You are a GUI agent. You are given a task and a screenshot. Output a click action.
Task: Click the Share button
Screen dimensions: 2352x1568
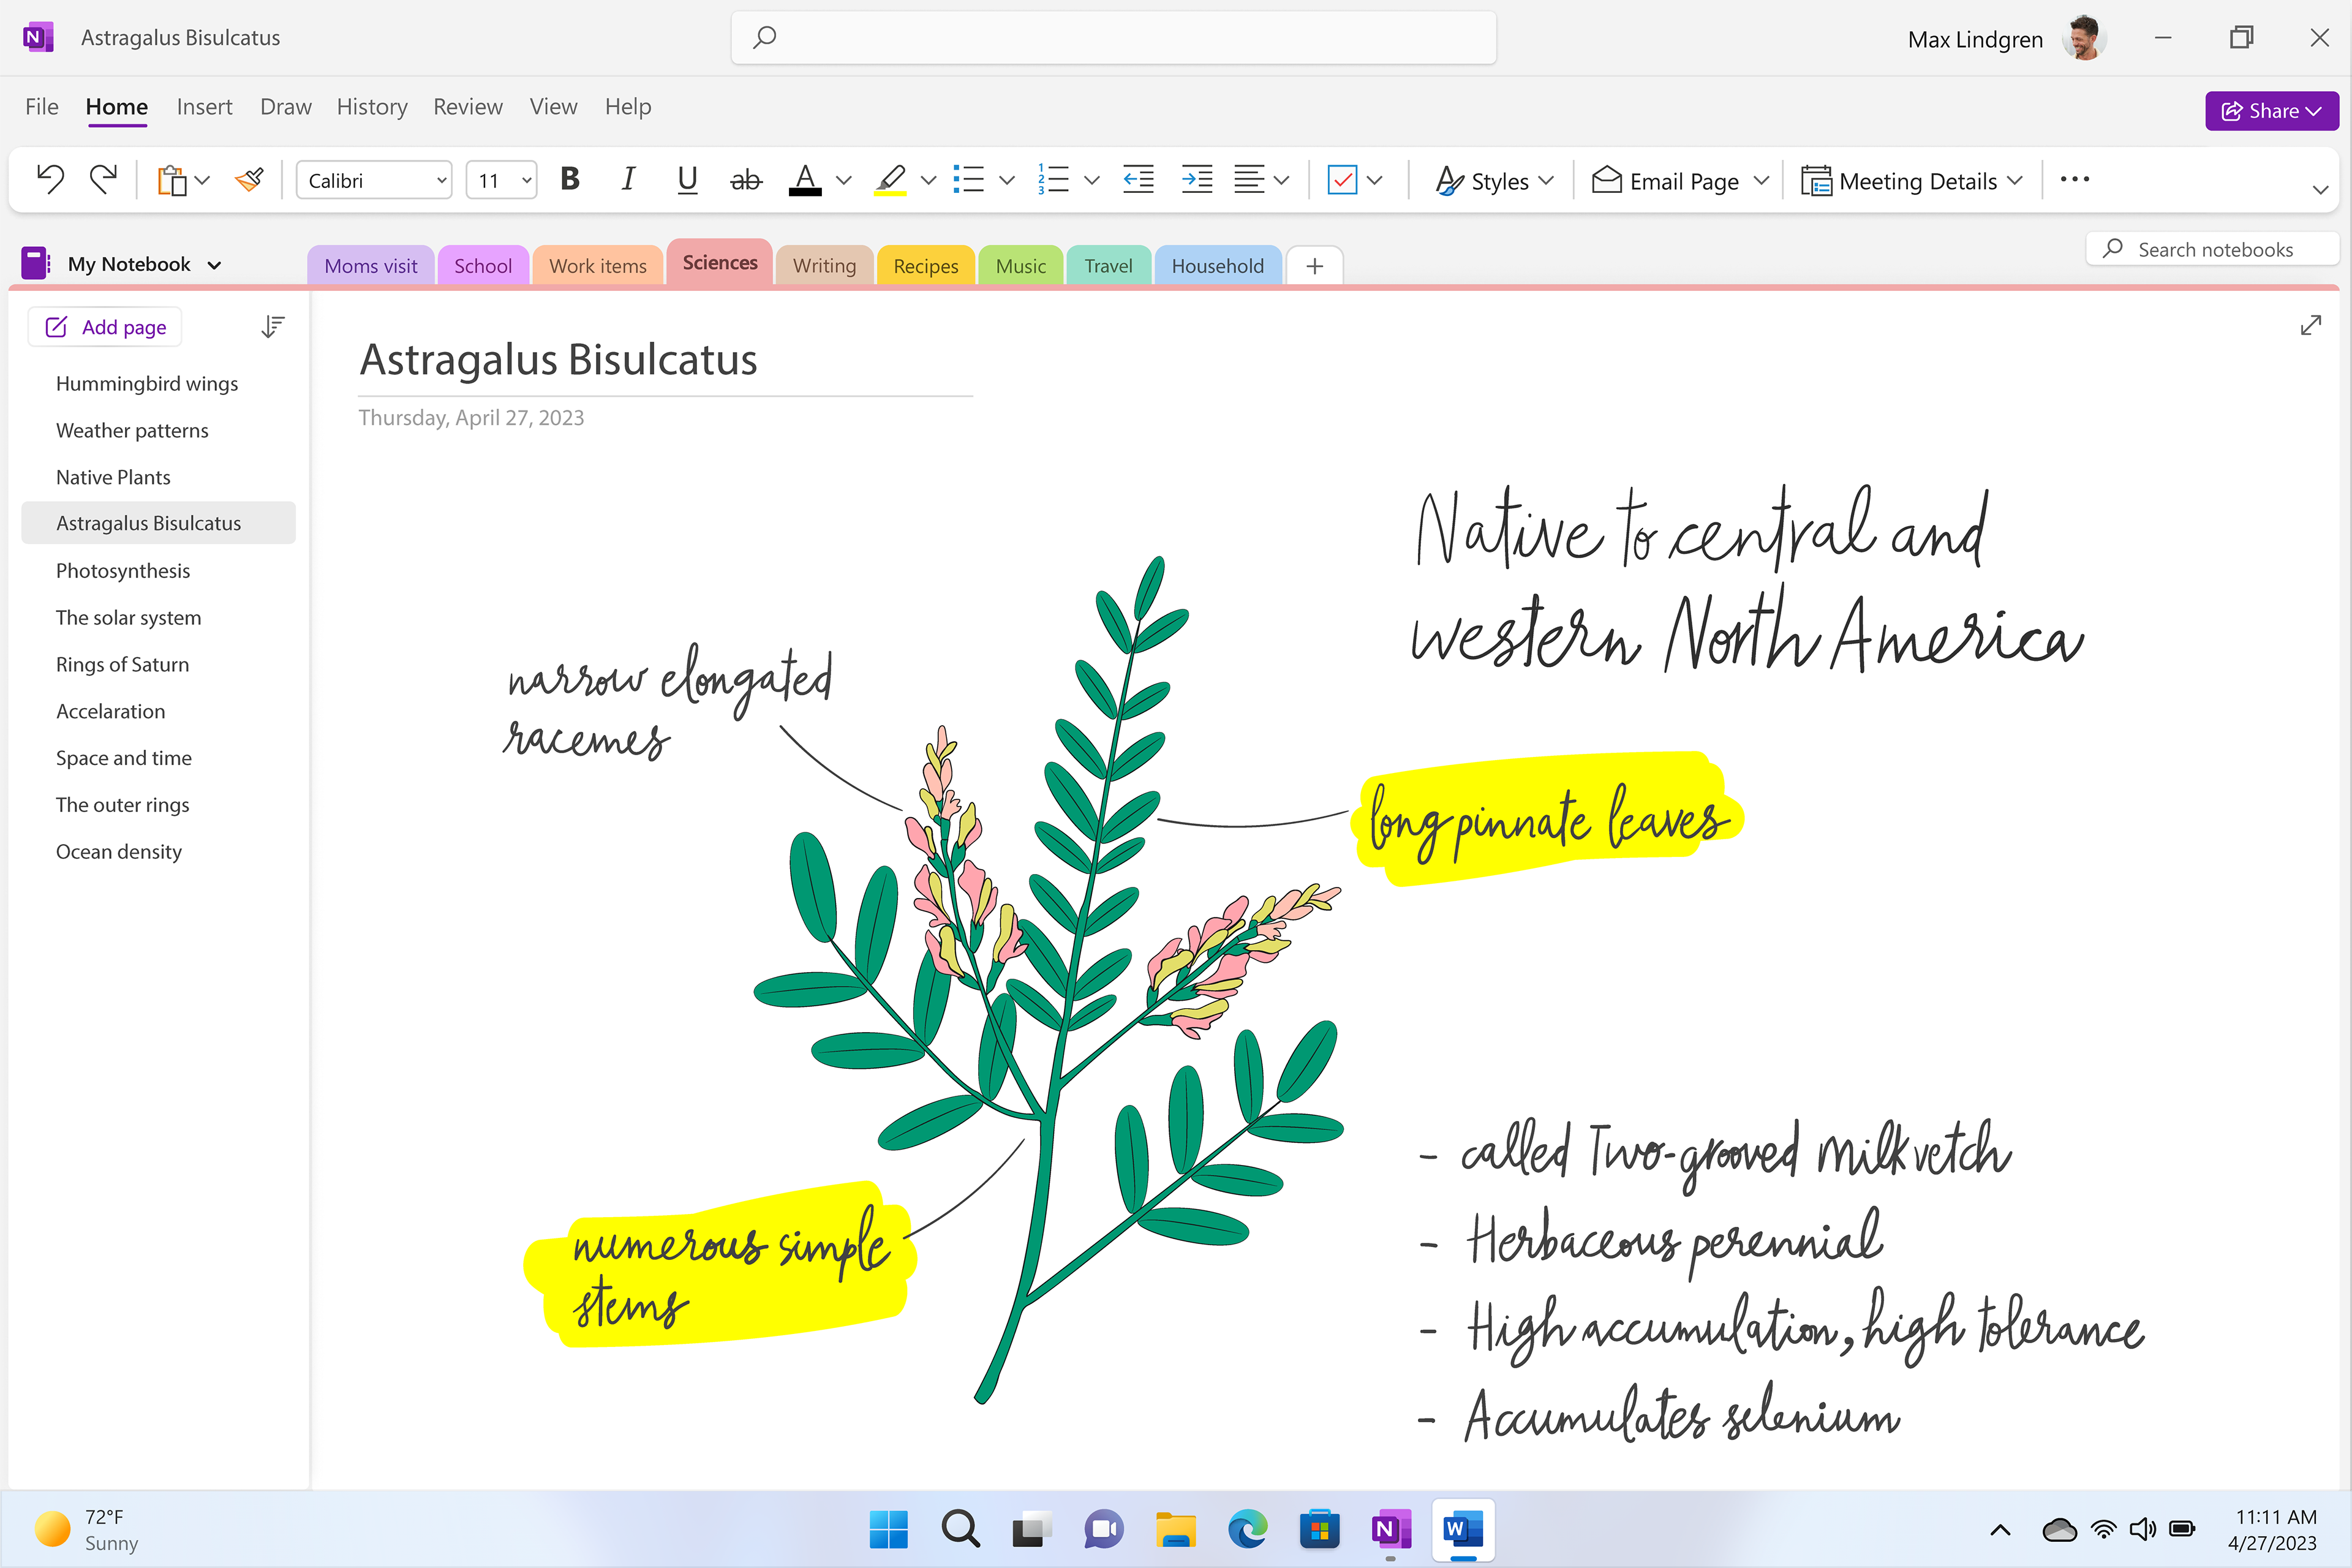[x=2271, y=111]
